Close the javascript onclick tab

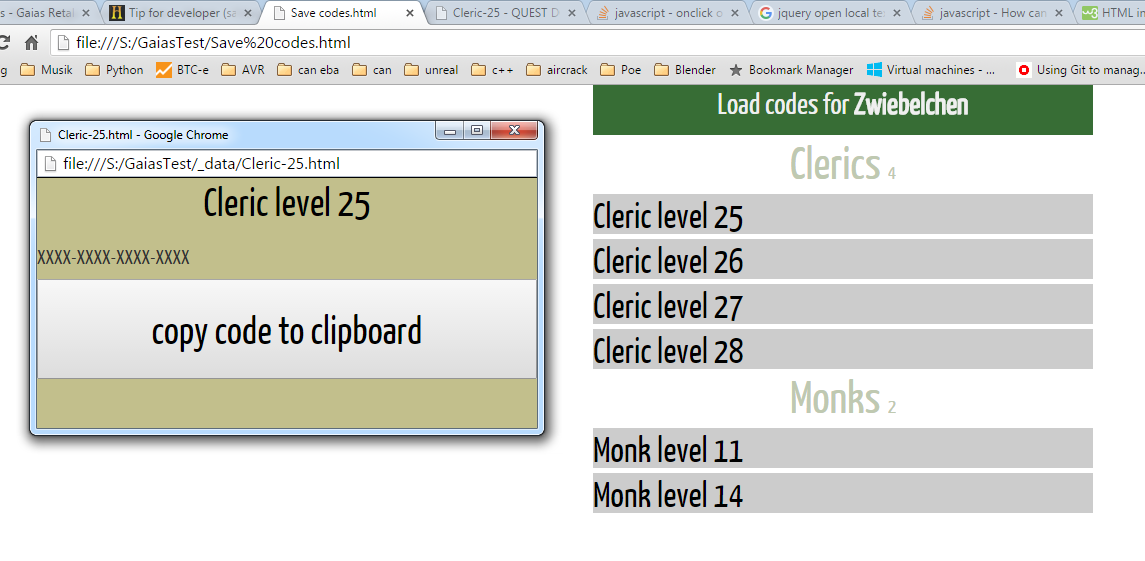734,13
